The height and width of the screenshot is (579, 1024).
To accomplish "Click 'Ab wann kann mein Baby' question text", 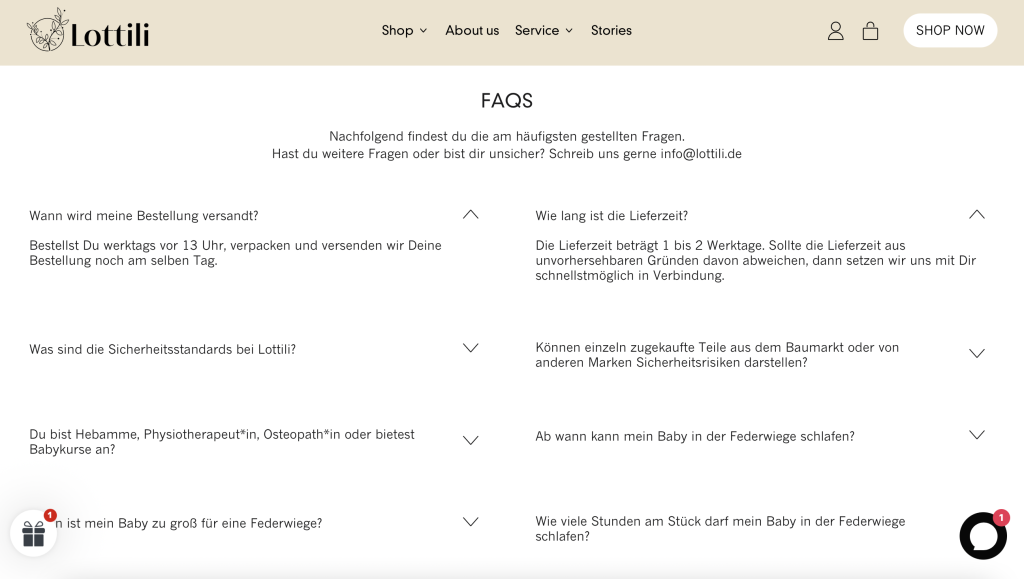I will (695, 436).
